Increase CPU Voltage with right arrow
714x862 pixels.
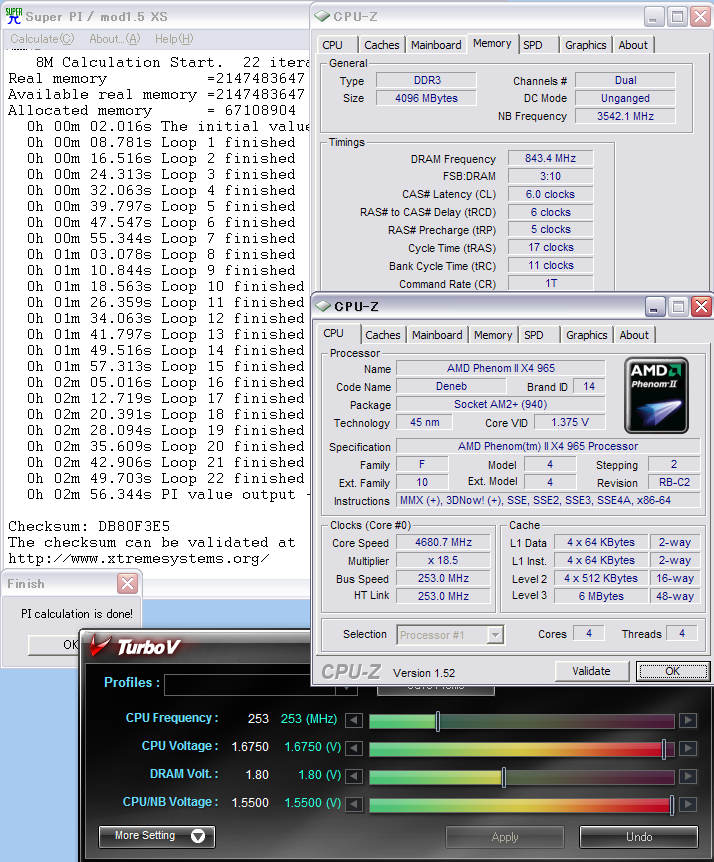point(688,748)
